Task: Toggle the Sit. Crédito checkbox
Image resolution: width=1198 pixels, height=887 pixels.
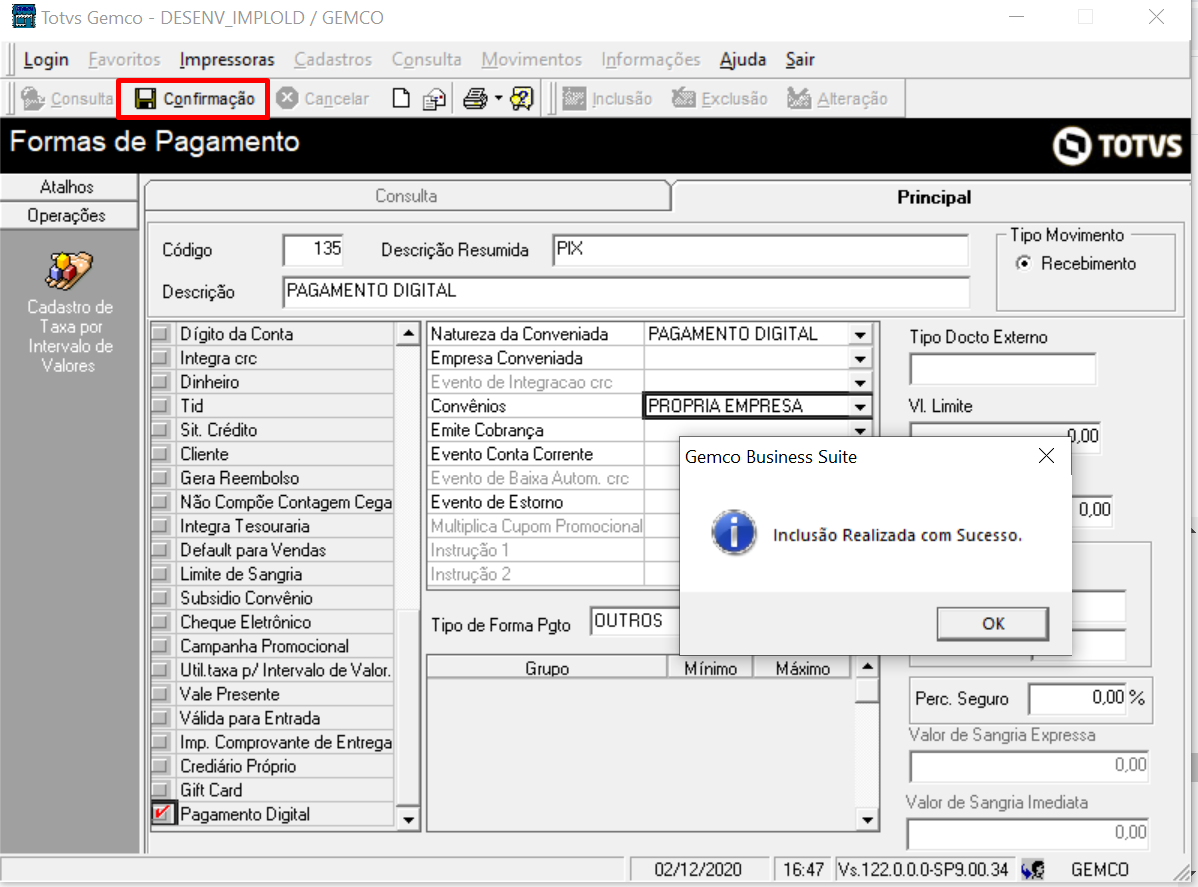Action: (160, 429)
